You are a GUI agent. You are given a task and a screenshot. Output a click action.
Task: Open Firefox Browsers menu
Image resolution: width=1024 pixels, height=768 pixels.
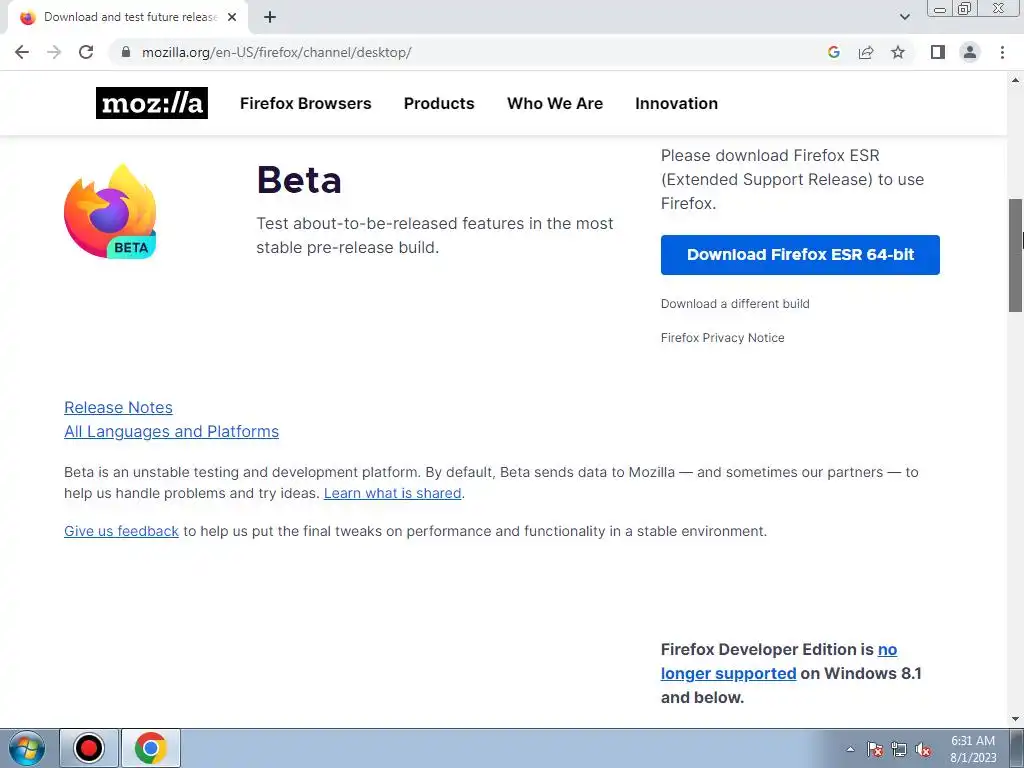[306, 103]
